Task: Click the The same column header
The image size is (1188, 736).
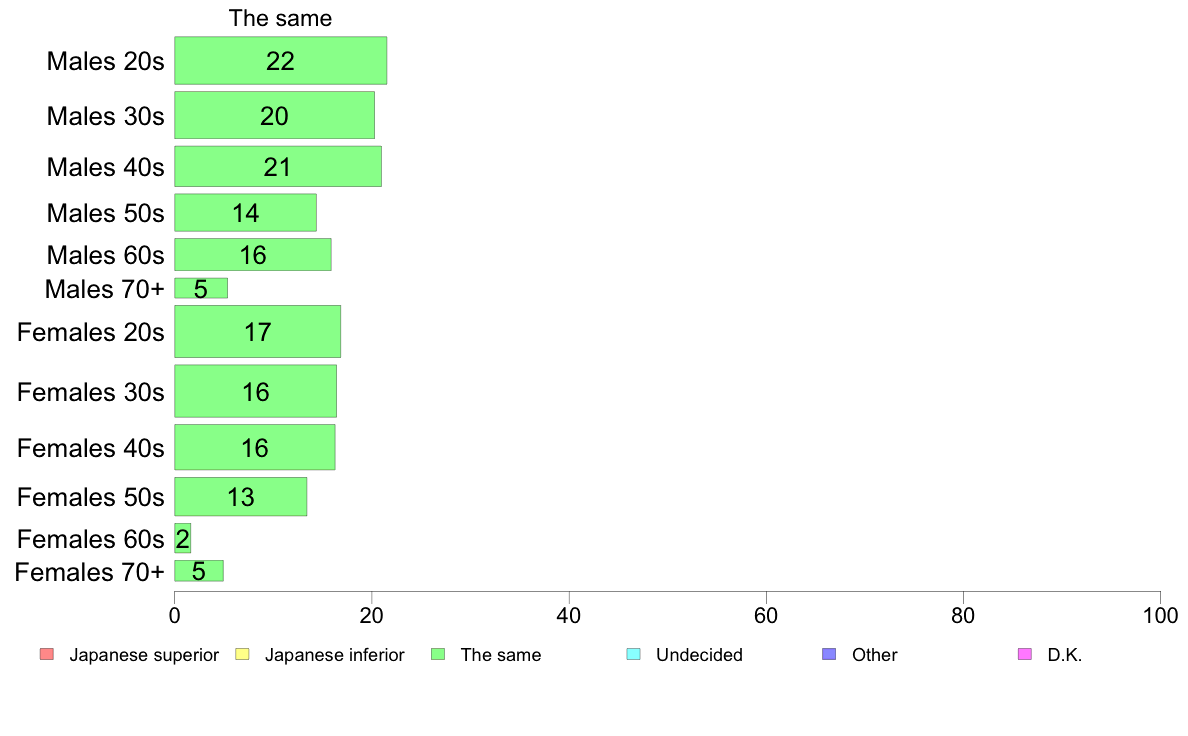Action: pyautogui.click(x=280, y=18)
